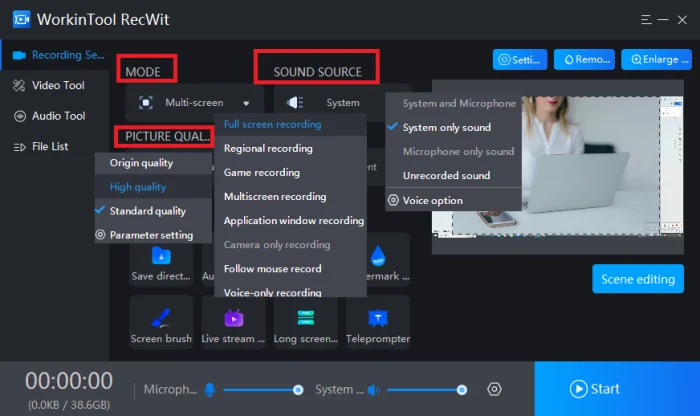The height and width of the screenshot is (416, 700).
Task: Select Regional recording mode
Action: pyautogui.click(x=291, y=149)
